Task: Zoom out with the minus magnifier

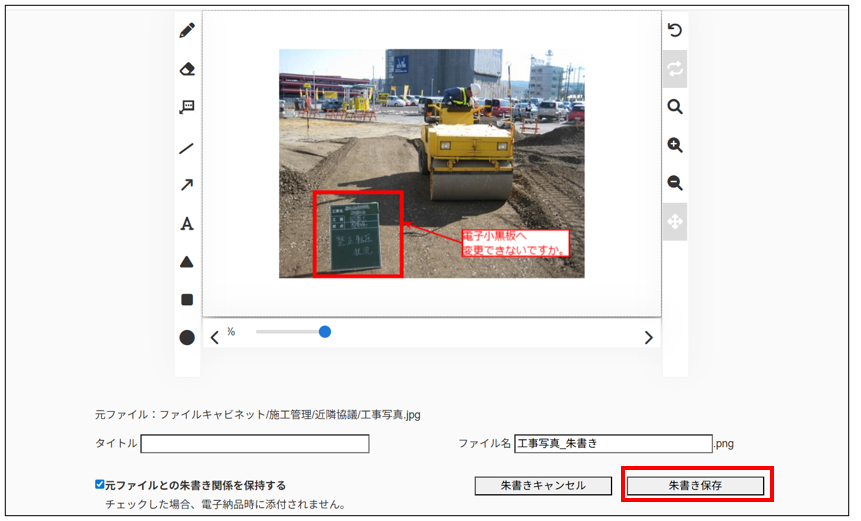Action: click(675, 184)
